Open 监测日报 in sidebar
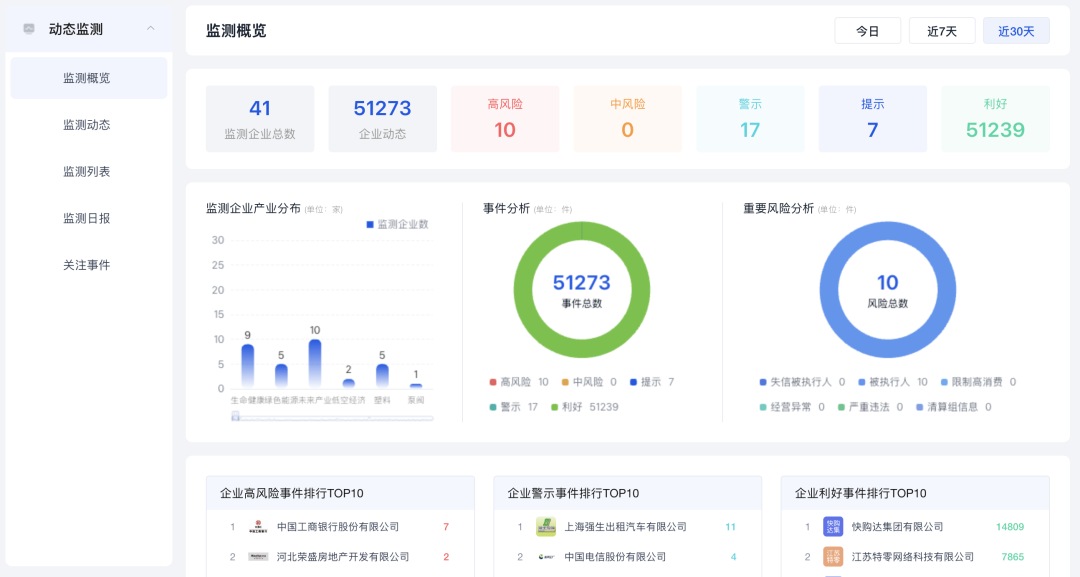Screen dimensions: 1080x577 pos(89,218)
